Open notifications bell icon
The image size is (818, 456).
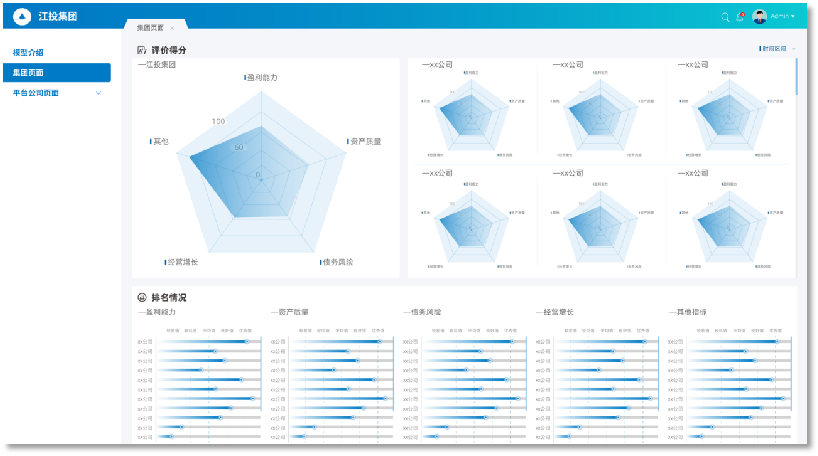click(740, 17)
